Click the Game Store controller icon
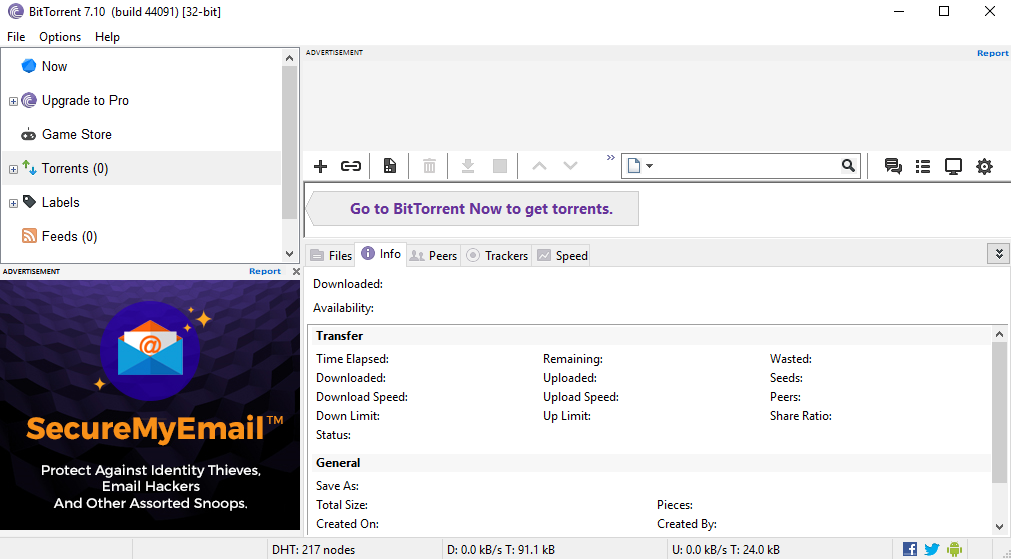 click(x=28, y=135)
